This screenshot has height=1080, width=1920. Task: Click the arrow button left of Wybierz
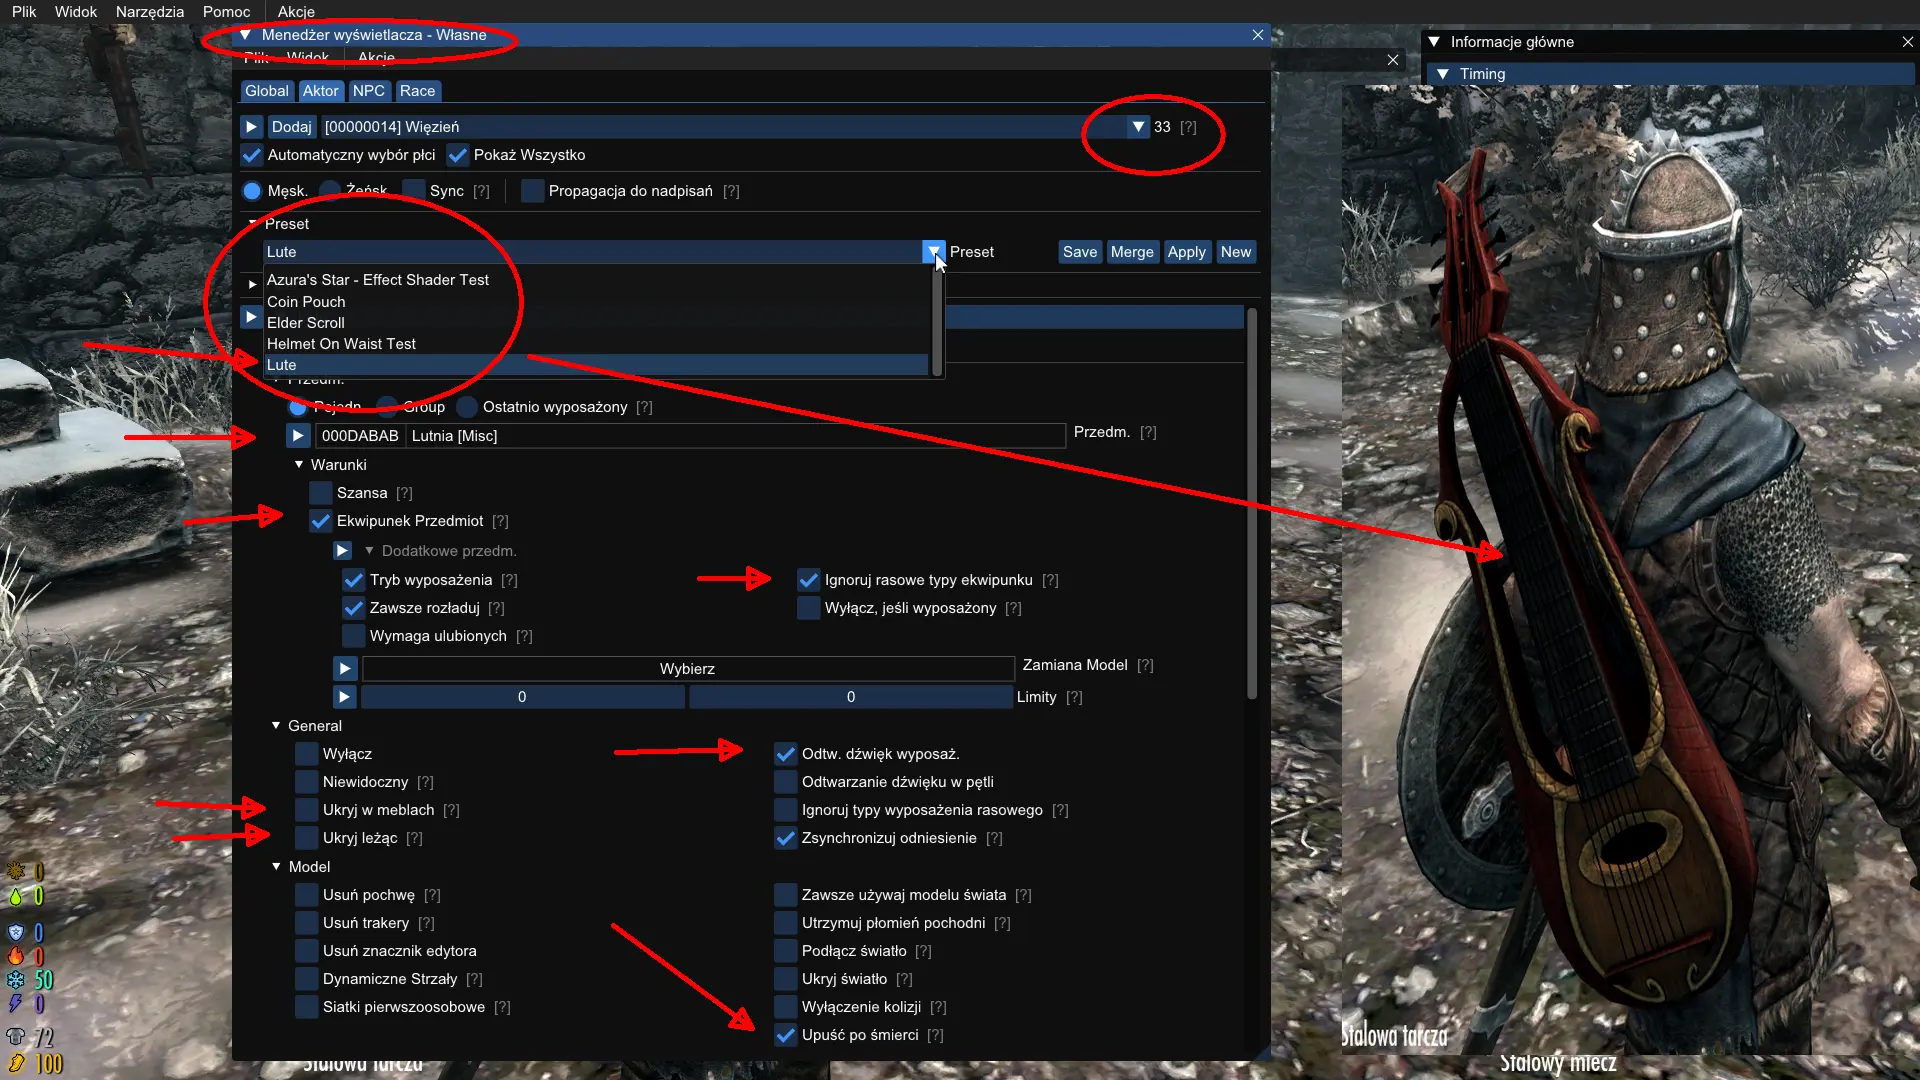pos(345,669)
